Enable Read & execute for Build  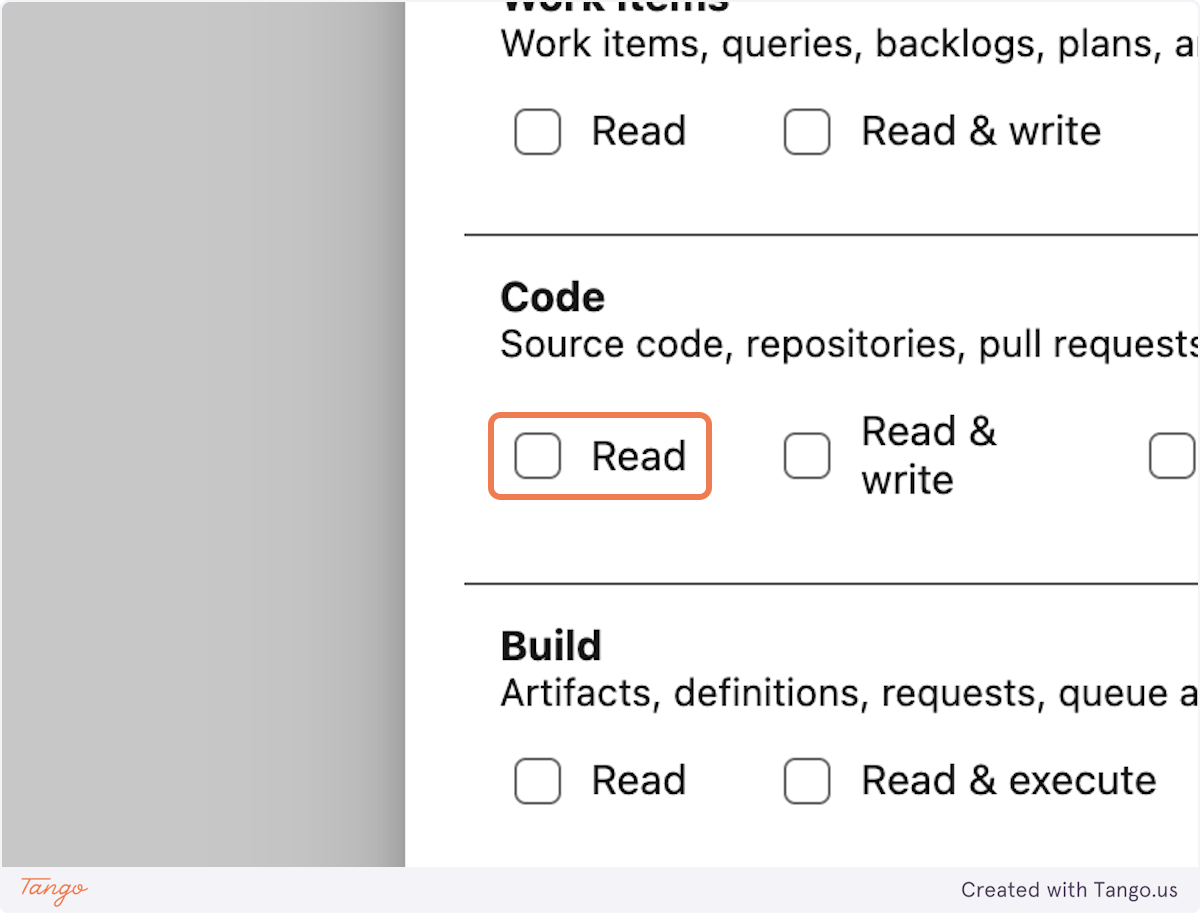807,781
